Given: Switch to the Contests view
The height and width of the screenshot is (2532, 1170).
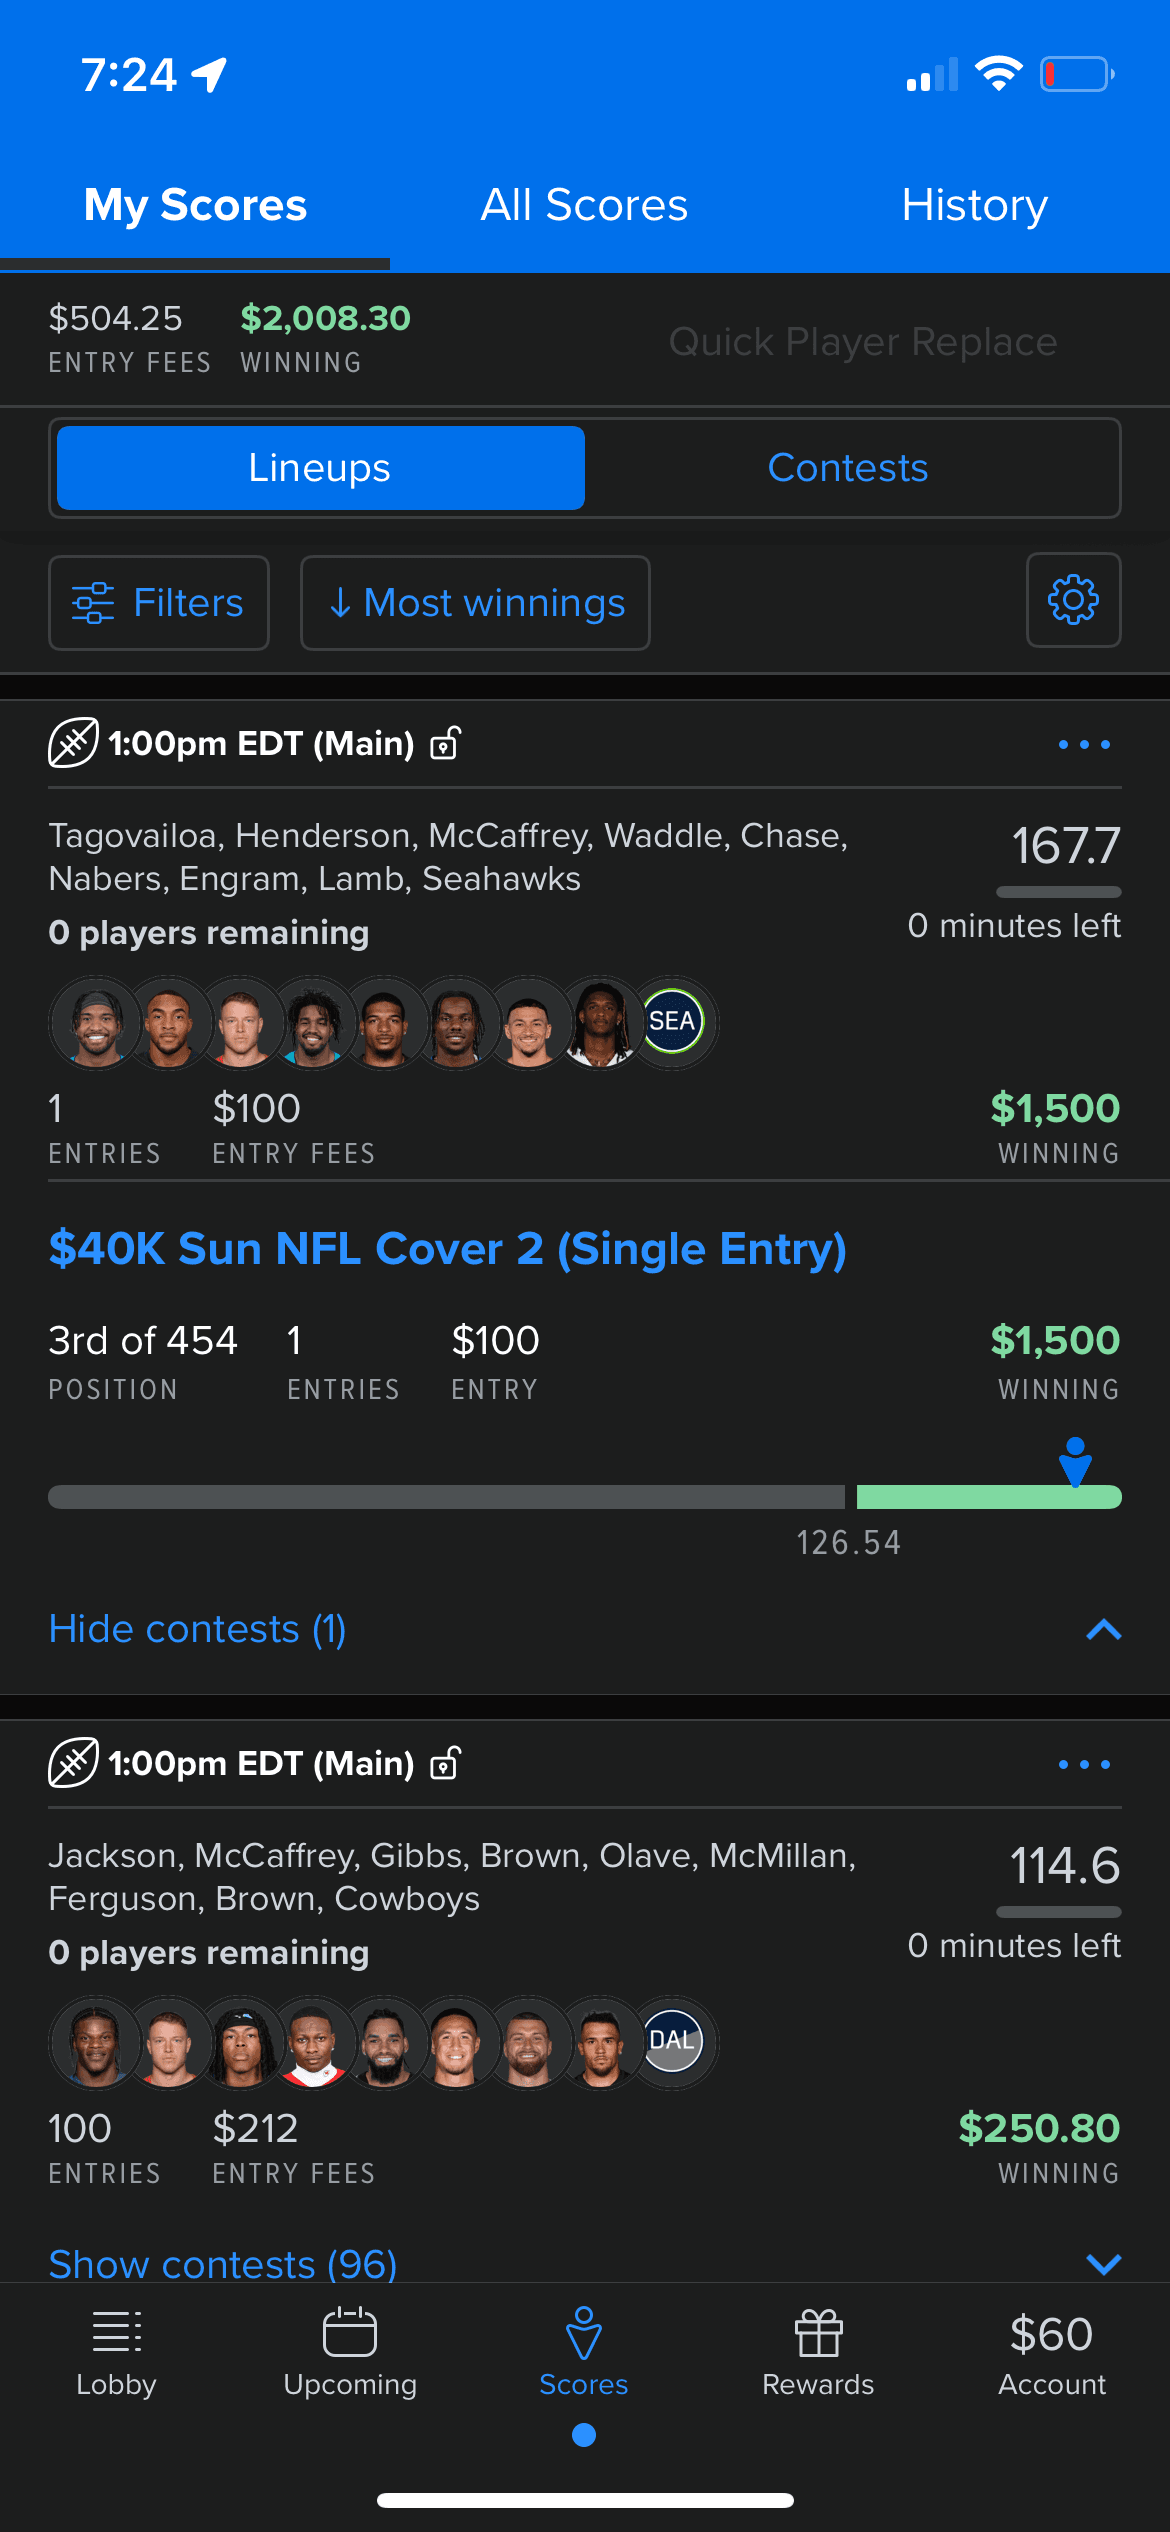Looking at the screenshot, I should [x=848, y=468].
